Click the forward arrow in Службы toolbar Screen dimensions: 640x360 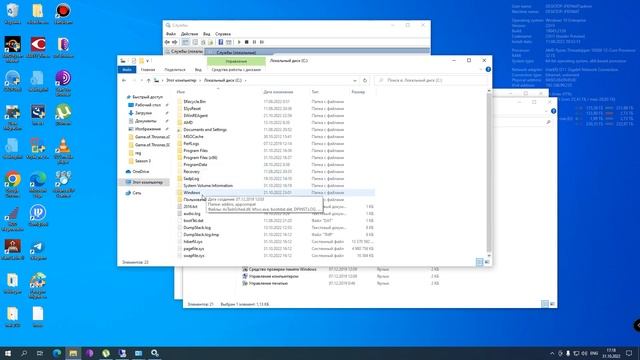coord(175,42)
